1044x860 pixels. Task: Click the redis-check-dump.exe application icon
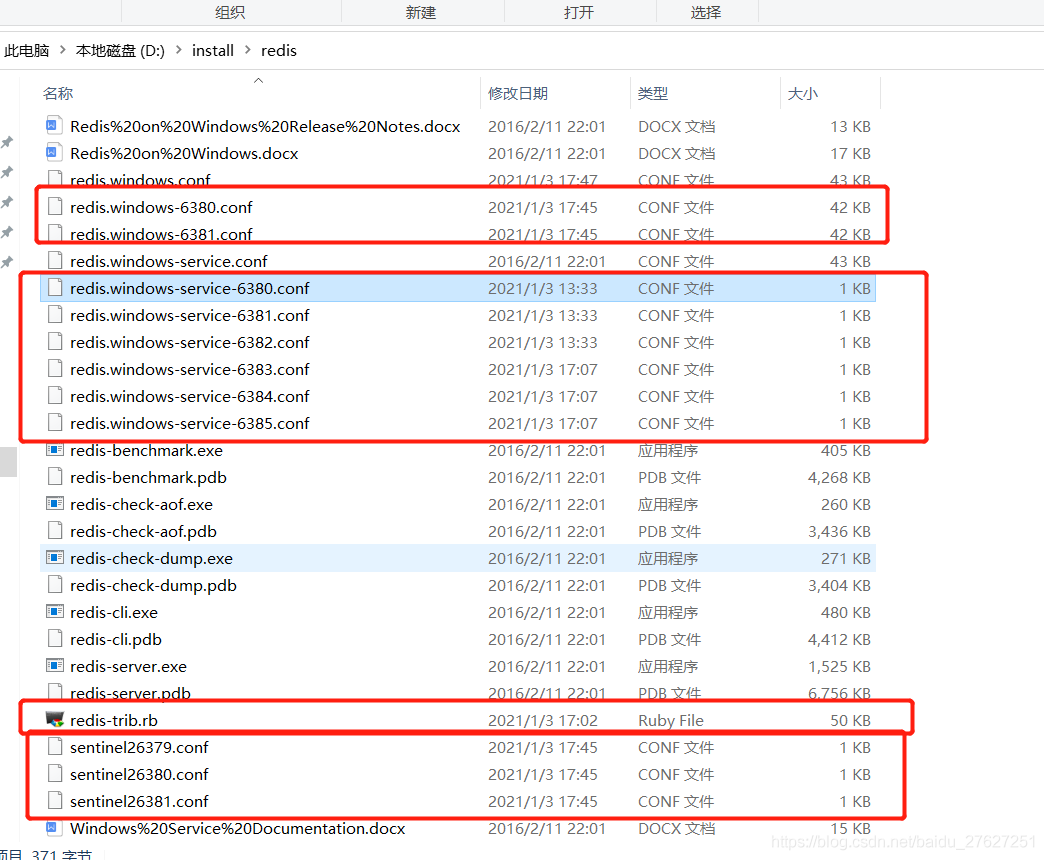pos(55,558)
